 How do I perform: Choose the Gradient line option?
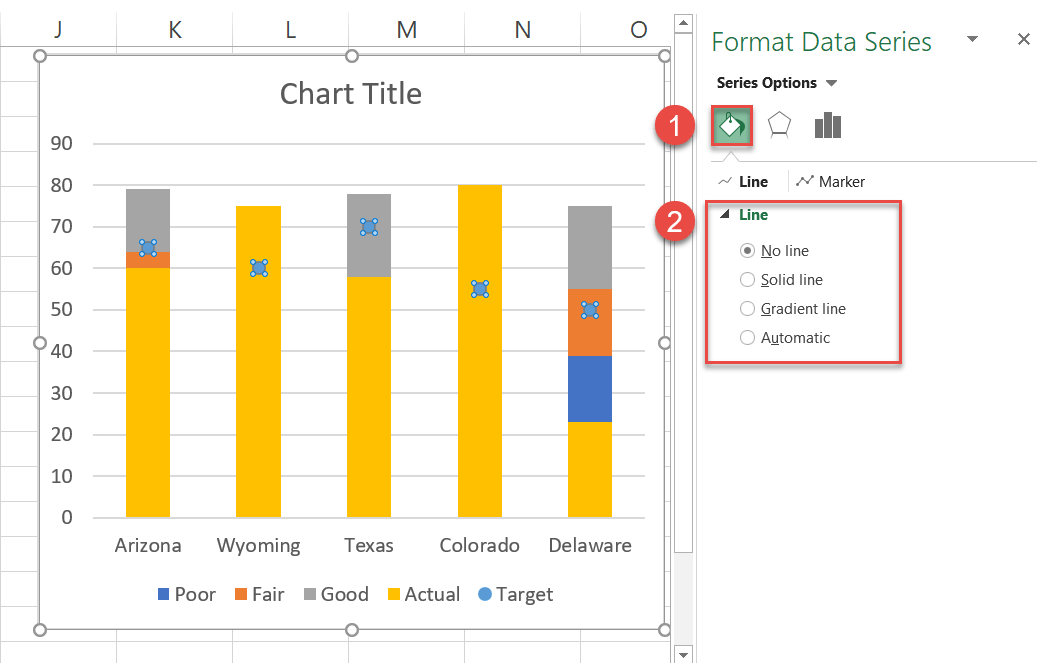(x=747, y=308)
